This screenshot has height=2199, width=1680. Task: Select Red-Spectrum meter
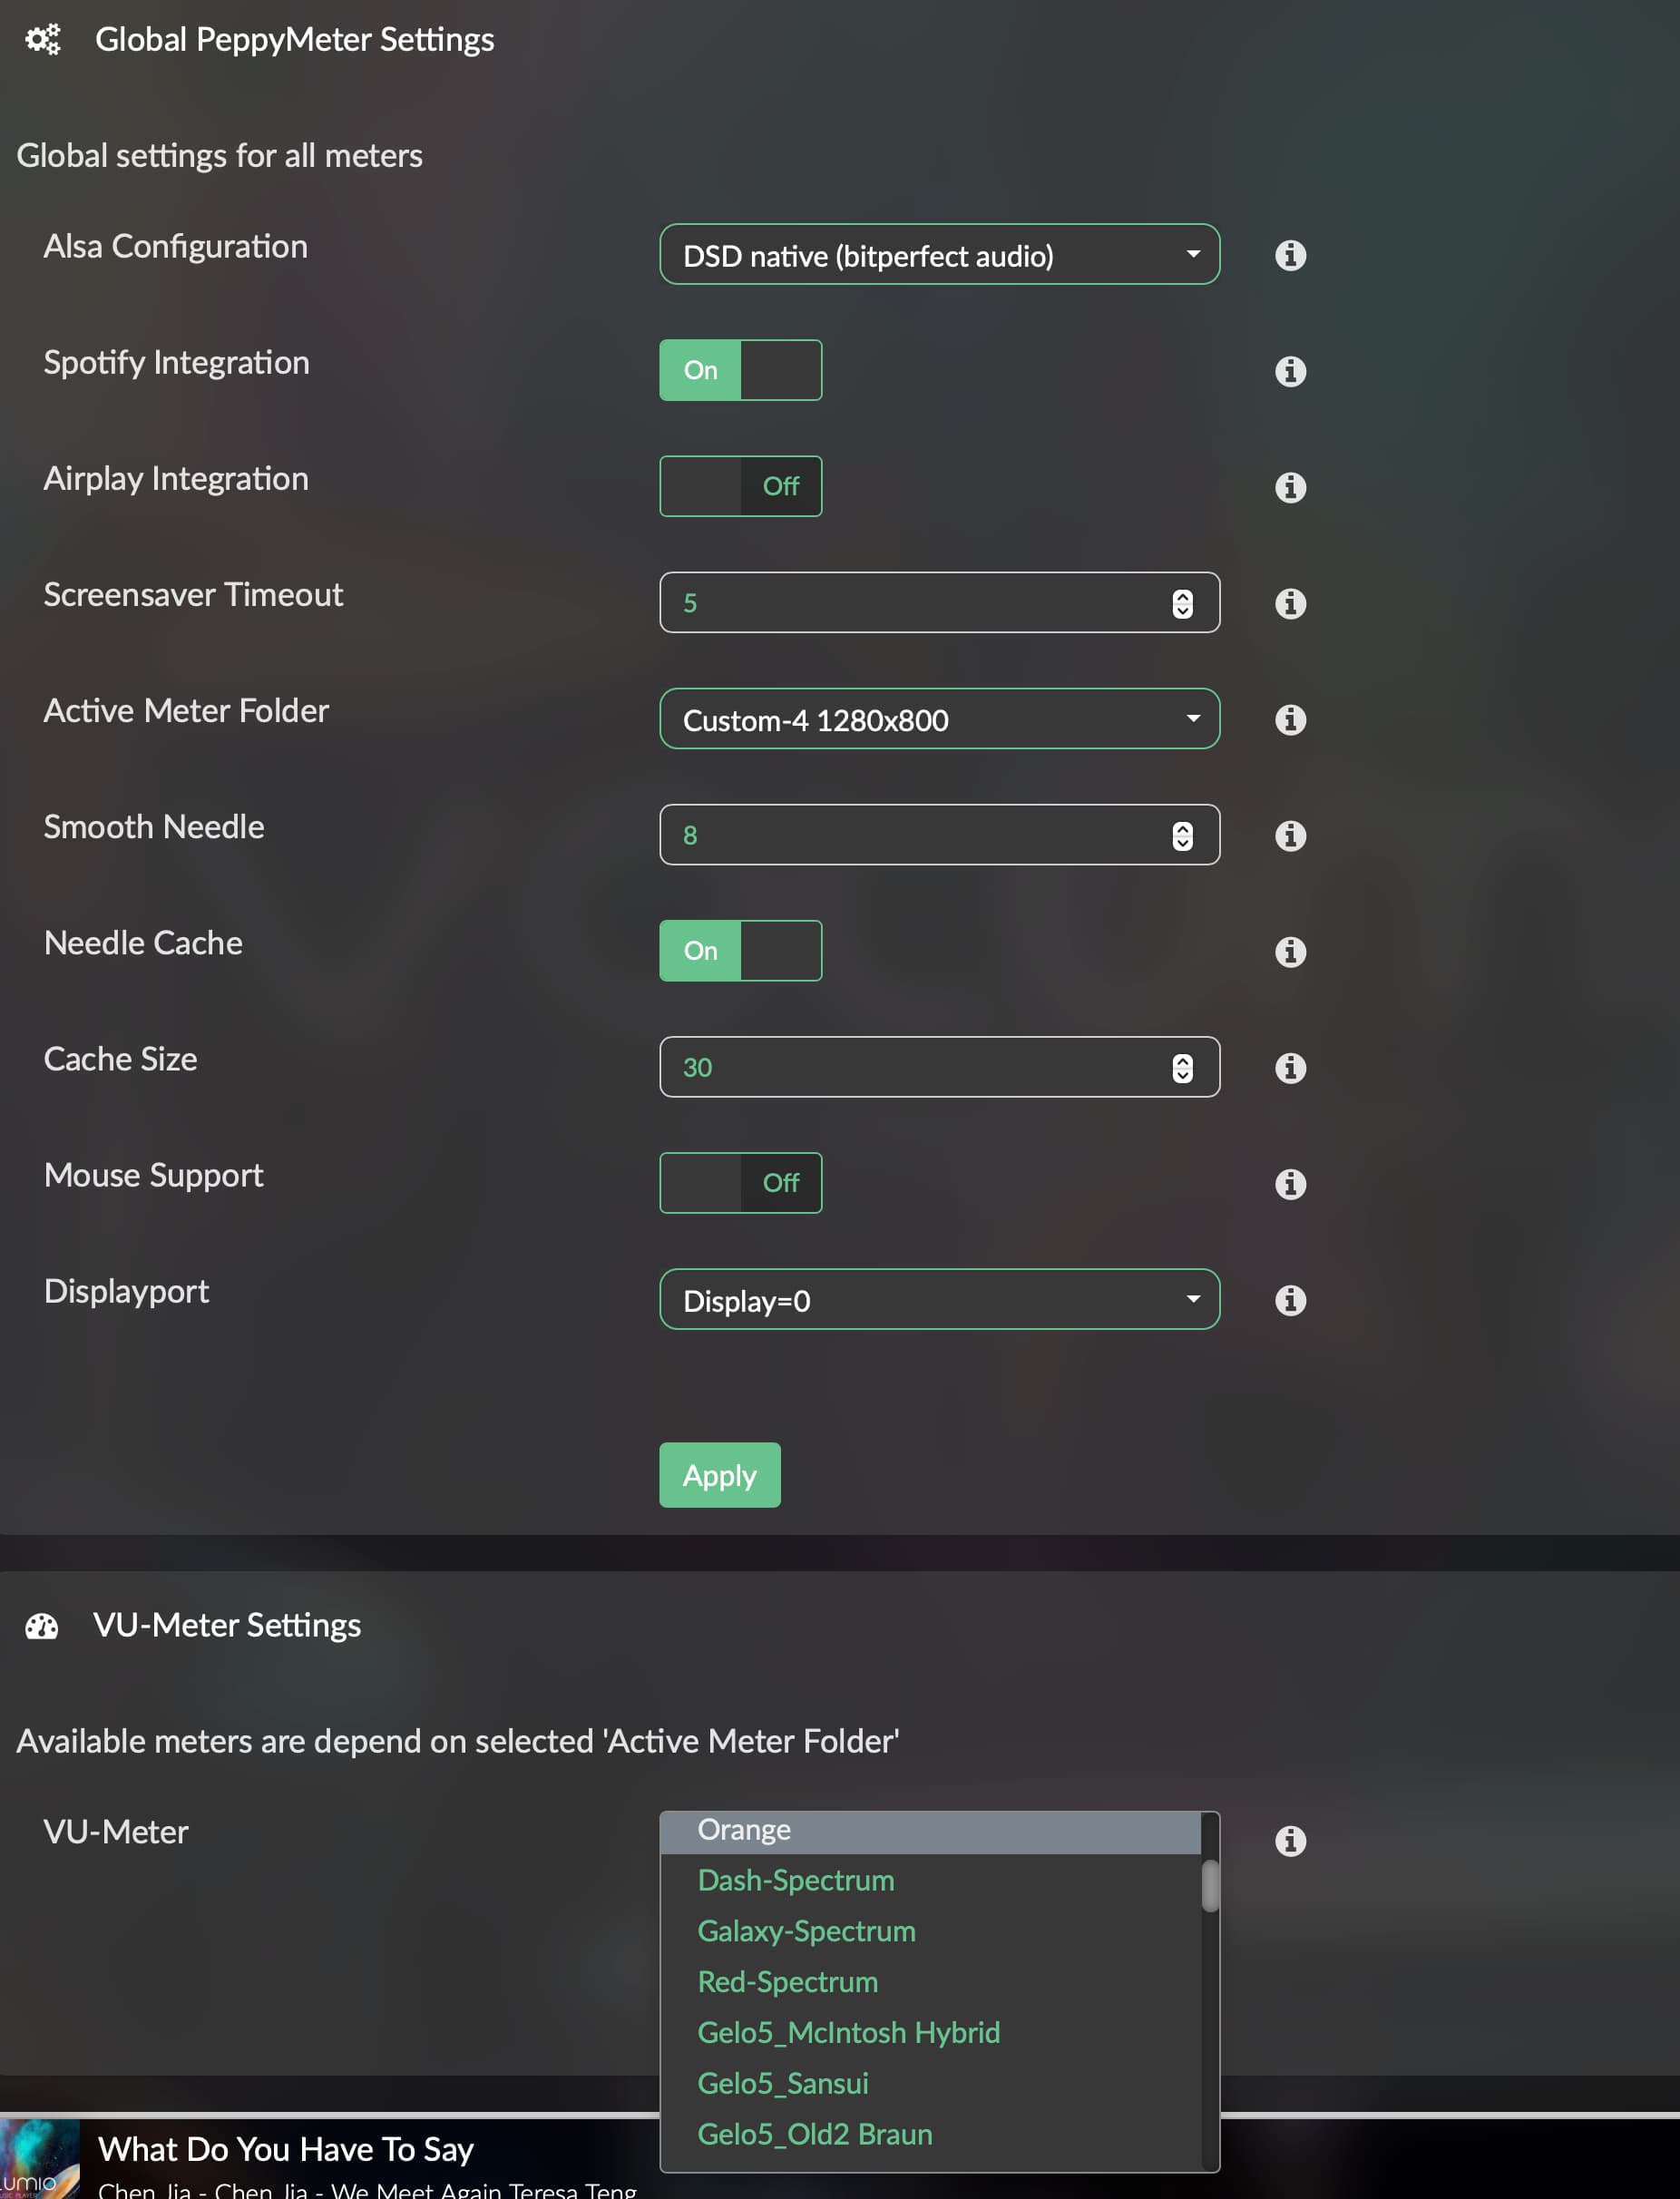930,1982
